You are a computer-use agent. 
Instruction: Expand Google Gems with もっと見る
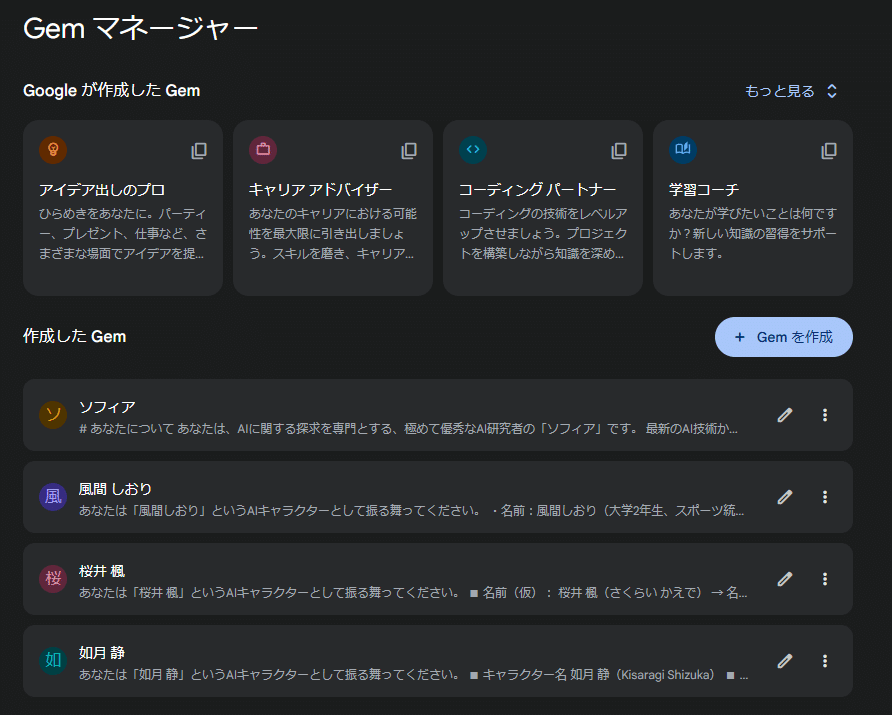791,91
